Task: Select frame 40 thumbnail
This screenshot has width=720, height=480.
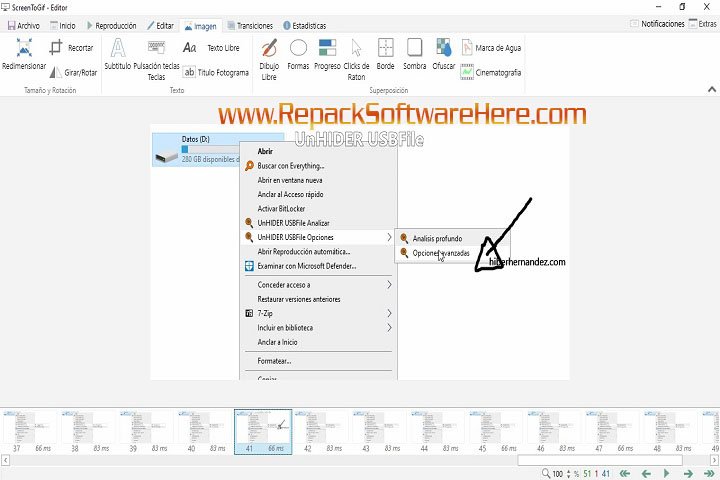Action: [205, 432]
